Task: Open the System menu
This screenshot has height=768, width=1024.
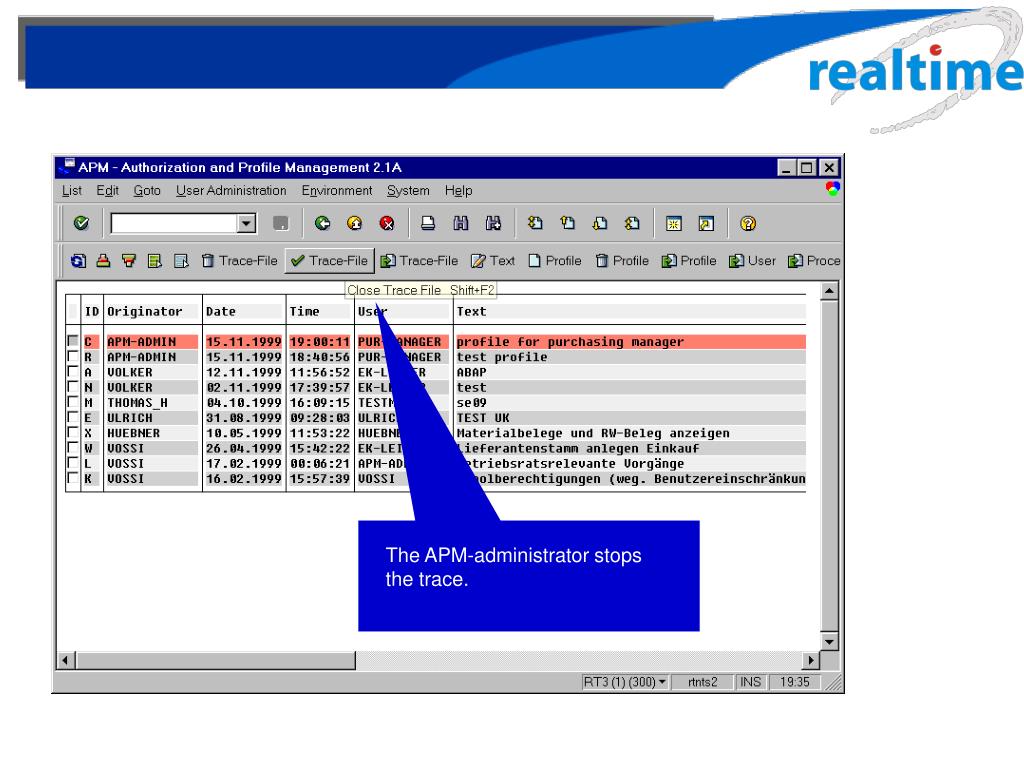Action: (408, 191)
